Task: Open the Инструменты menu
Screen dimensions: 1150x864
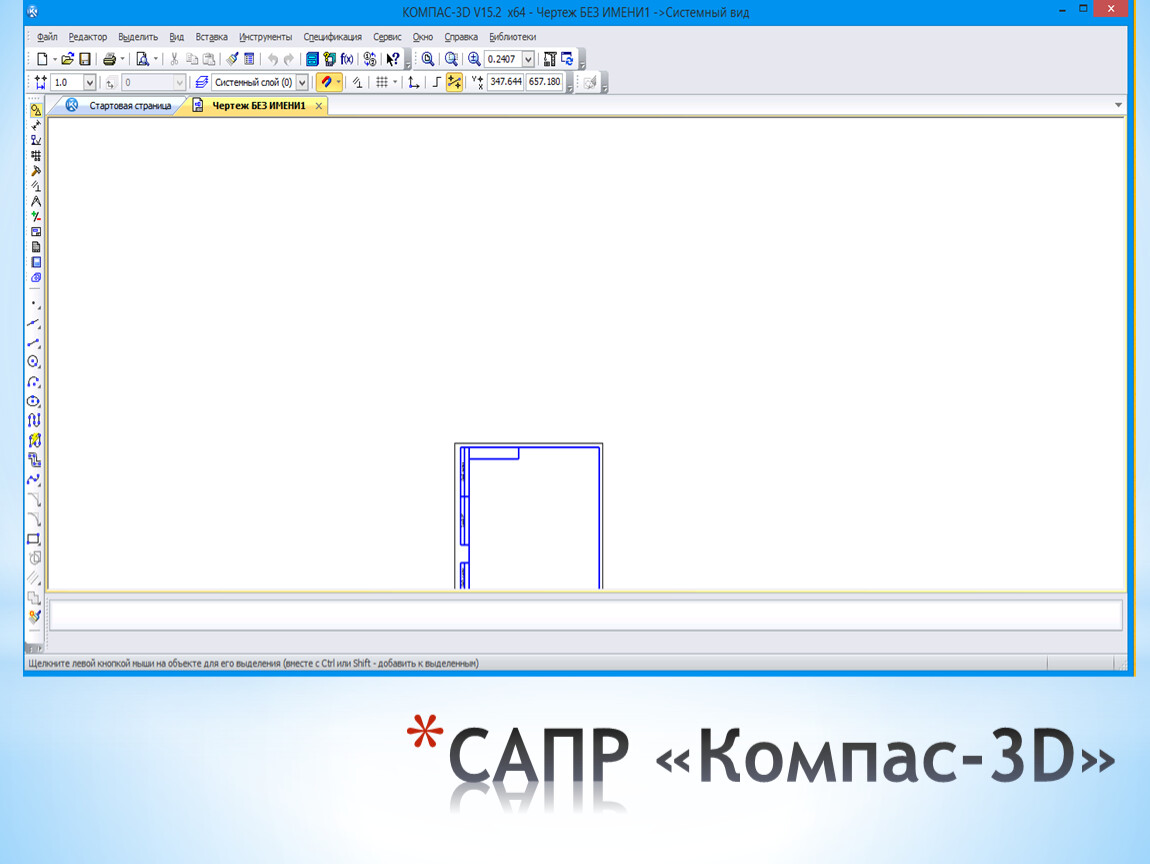Action: [x=265, y=37]
